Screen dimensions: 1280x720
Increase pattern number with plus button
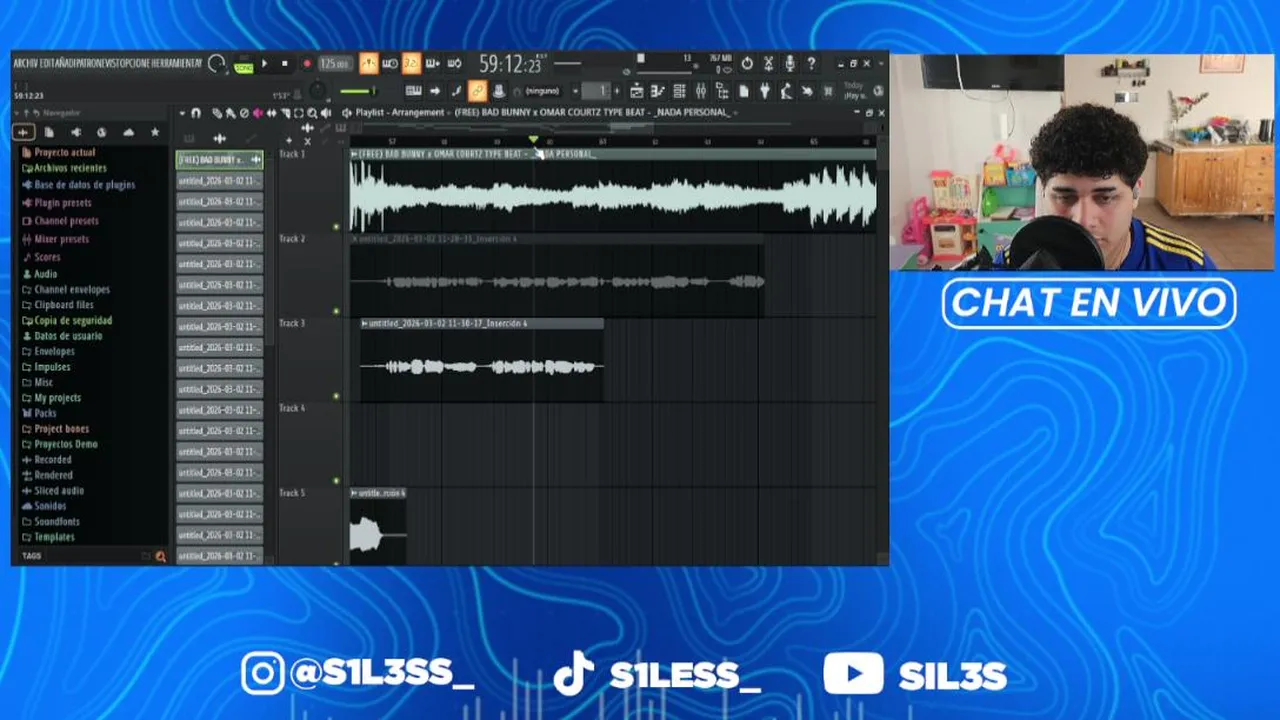pos(617,91)
